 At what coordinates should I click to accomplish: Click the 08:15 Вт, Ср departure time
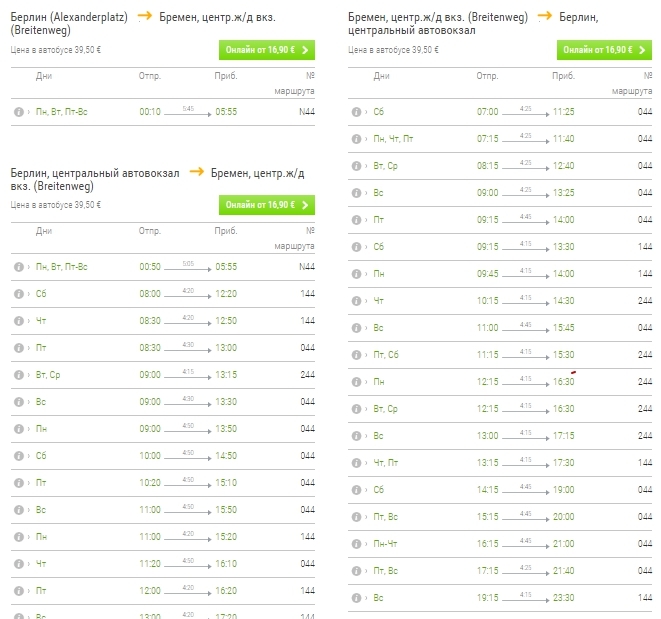pos(488,166)
